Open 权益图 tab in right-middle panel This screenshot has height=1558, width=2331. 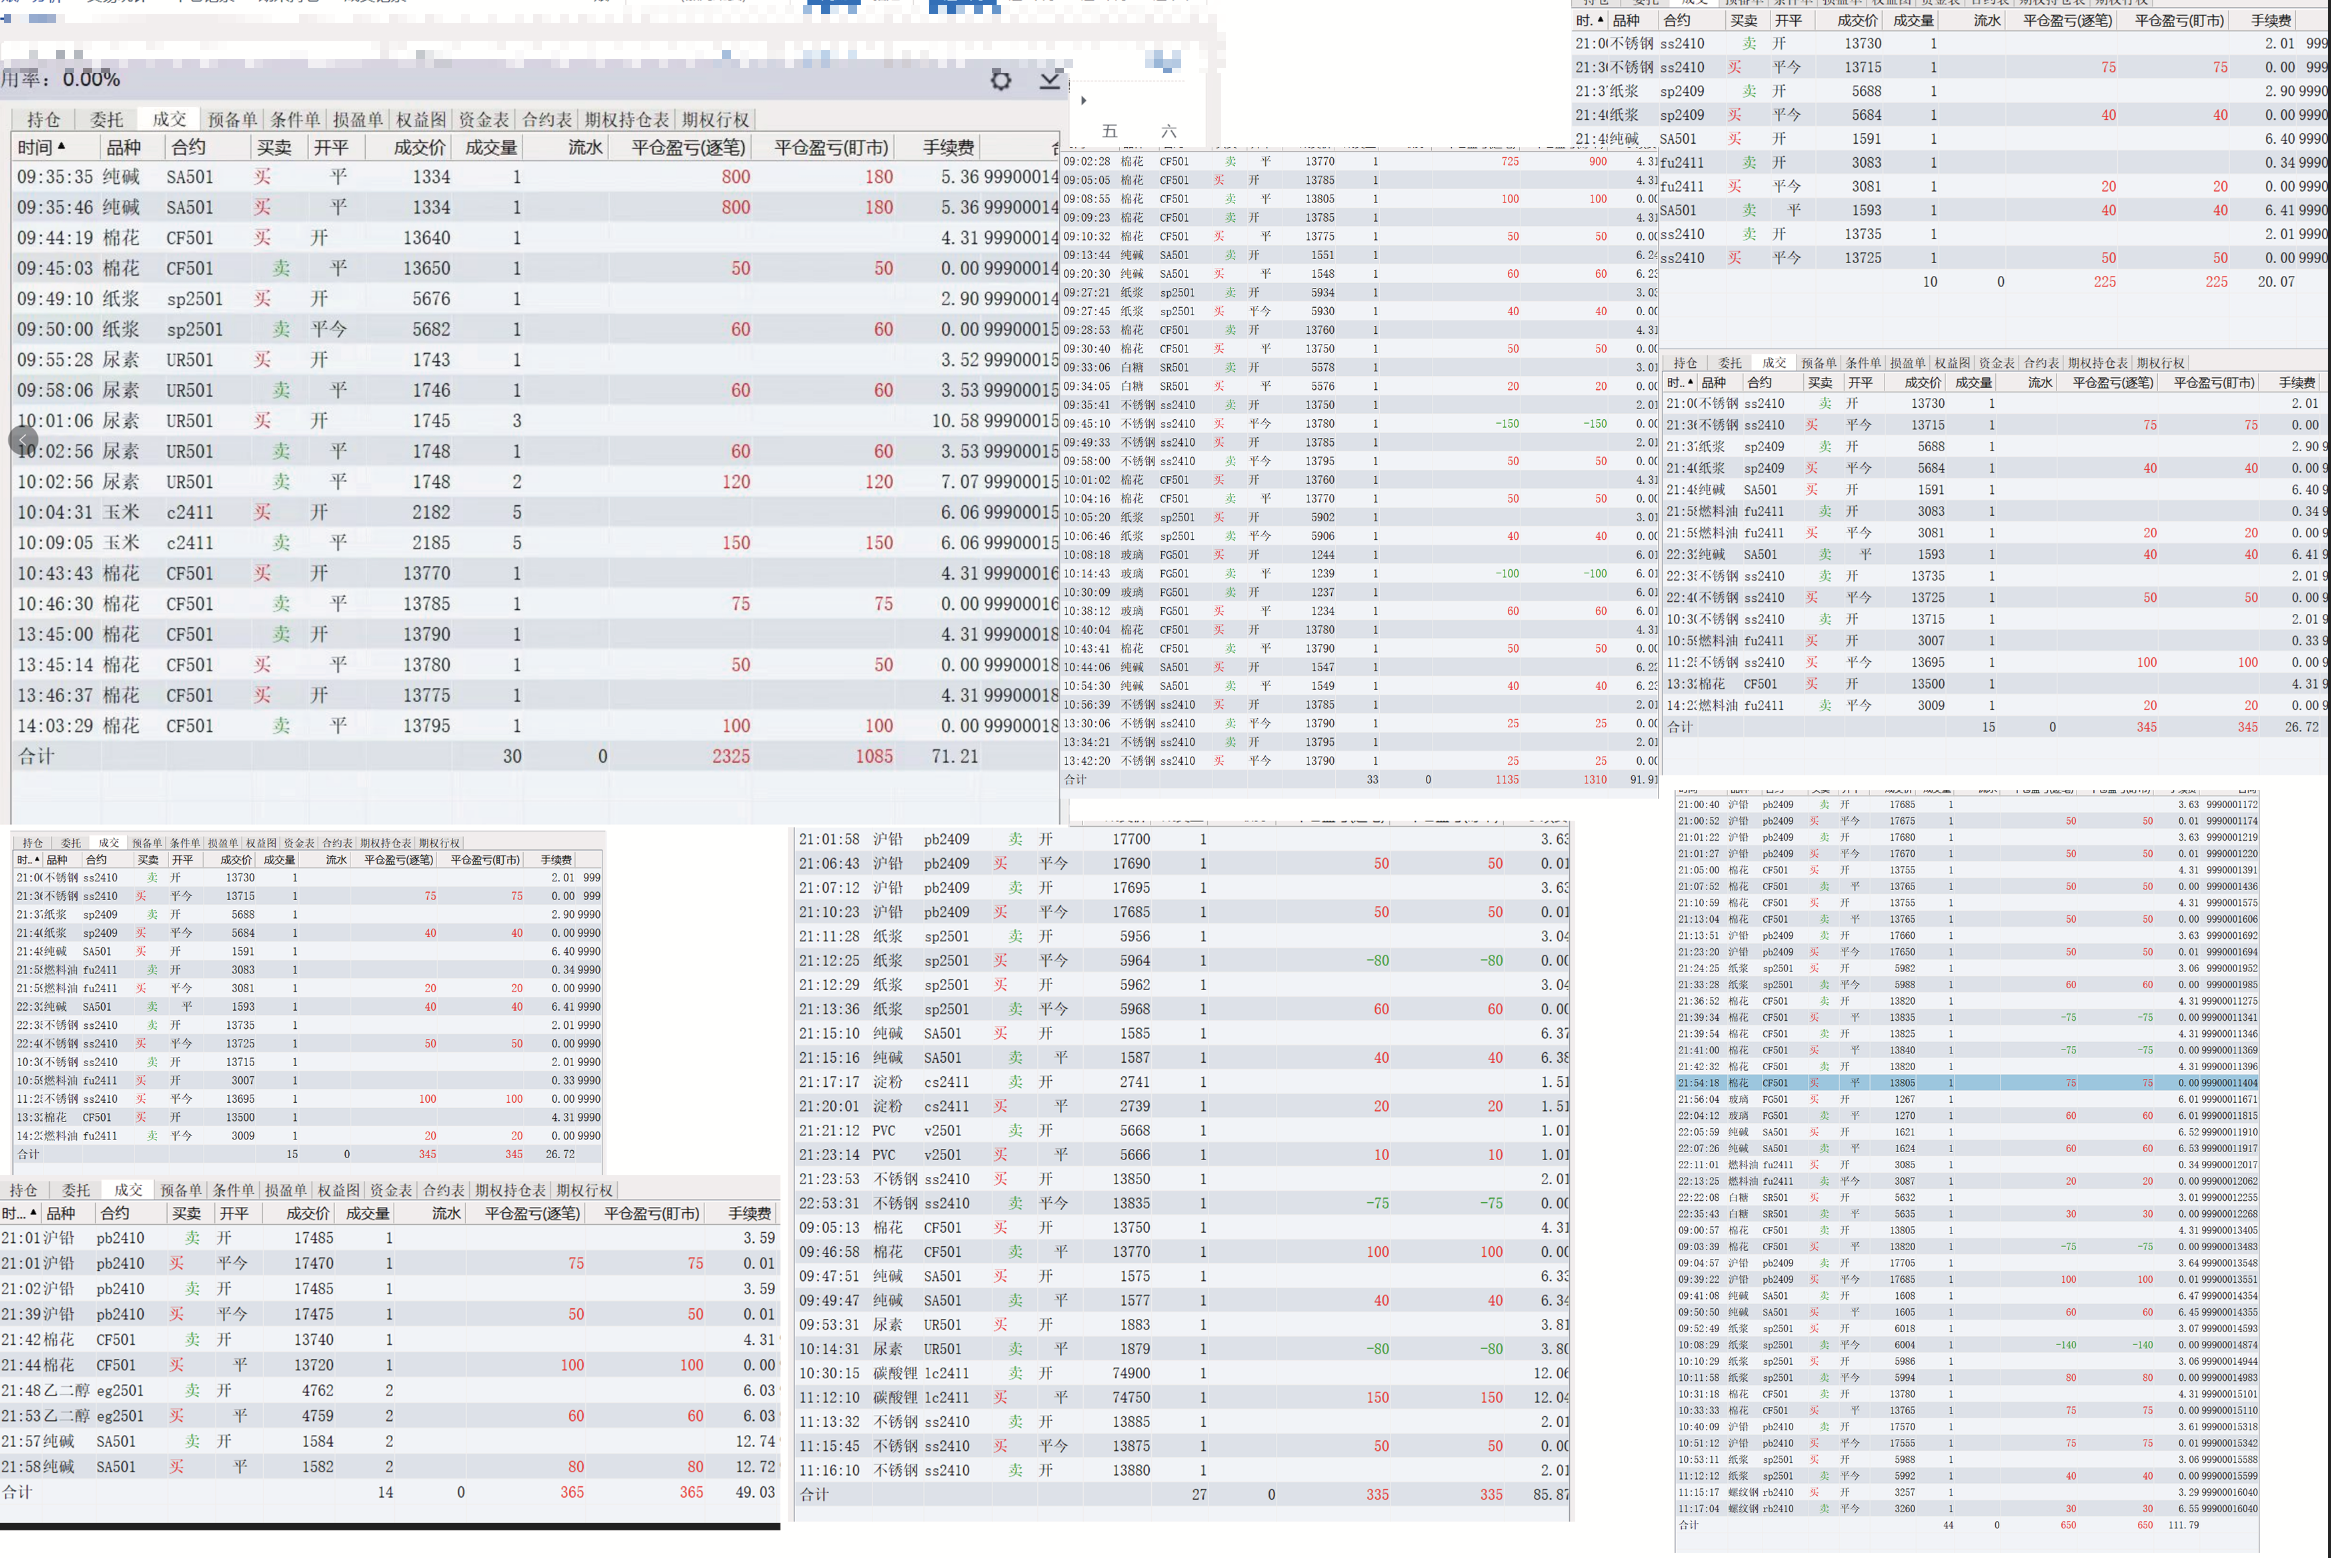1951,363
